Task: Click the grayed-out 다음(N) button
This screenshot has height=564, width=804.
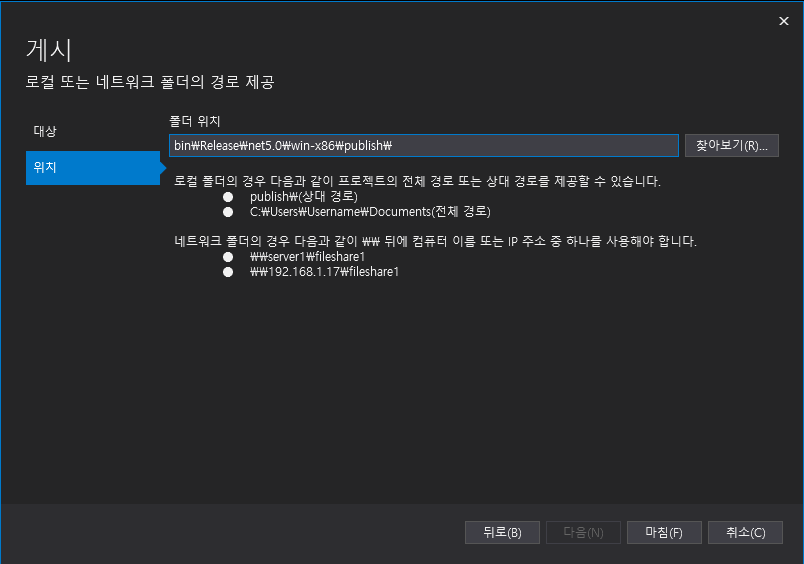Action: click(x=583, y=532)
